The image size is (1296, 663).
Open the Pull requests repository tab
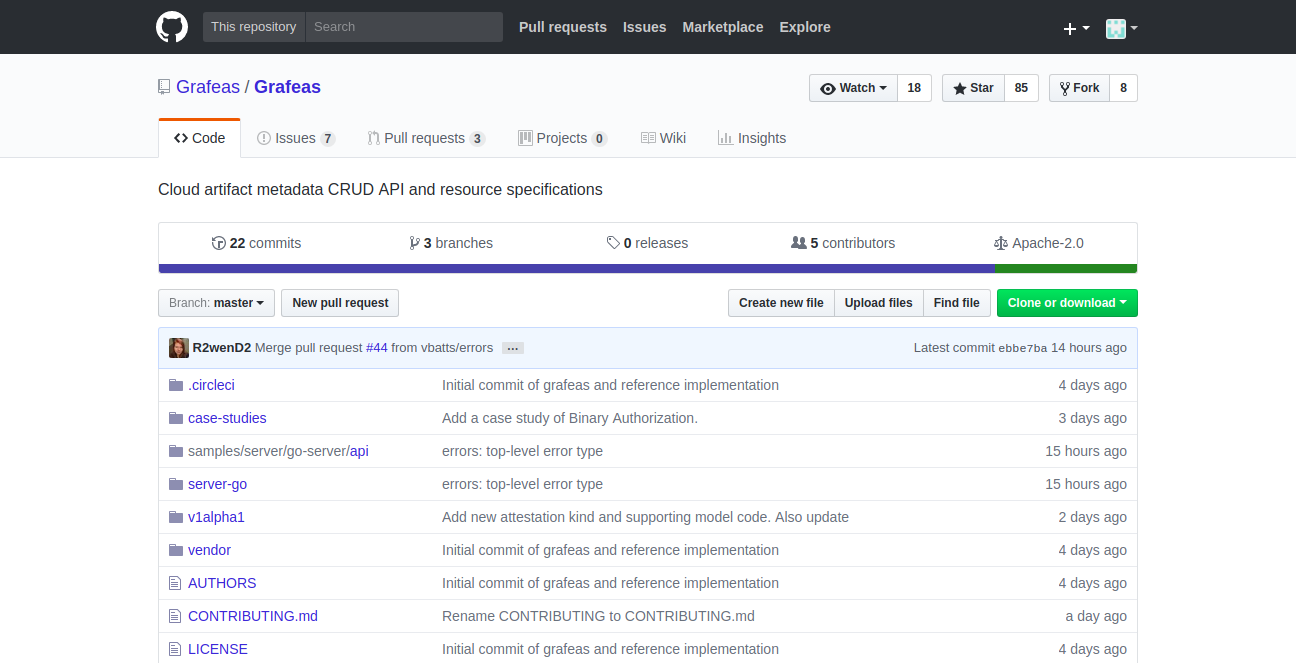pos(426,138)
